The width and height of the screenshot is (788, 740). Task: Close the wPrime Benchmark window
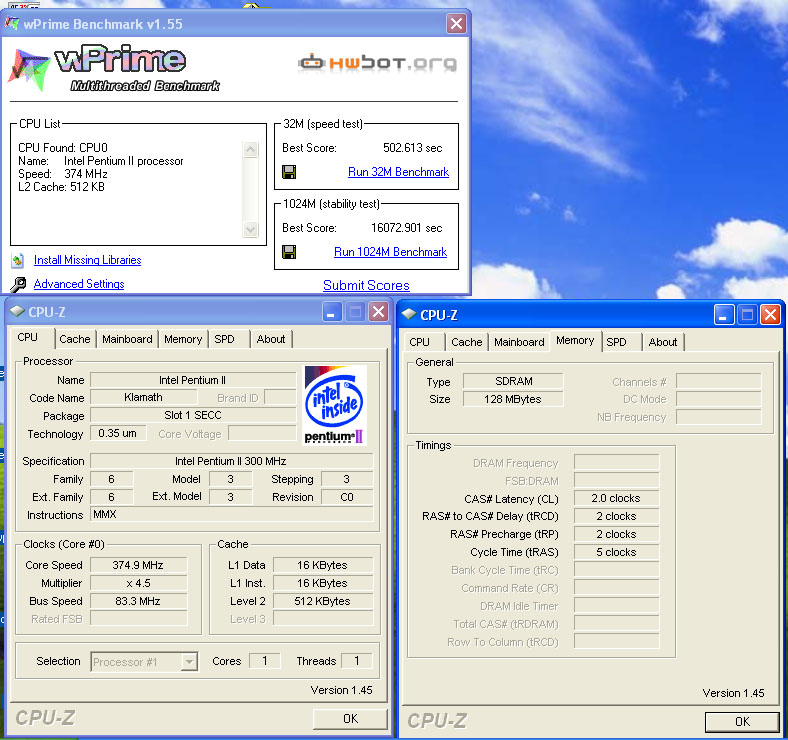click(x=456, y=24)
